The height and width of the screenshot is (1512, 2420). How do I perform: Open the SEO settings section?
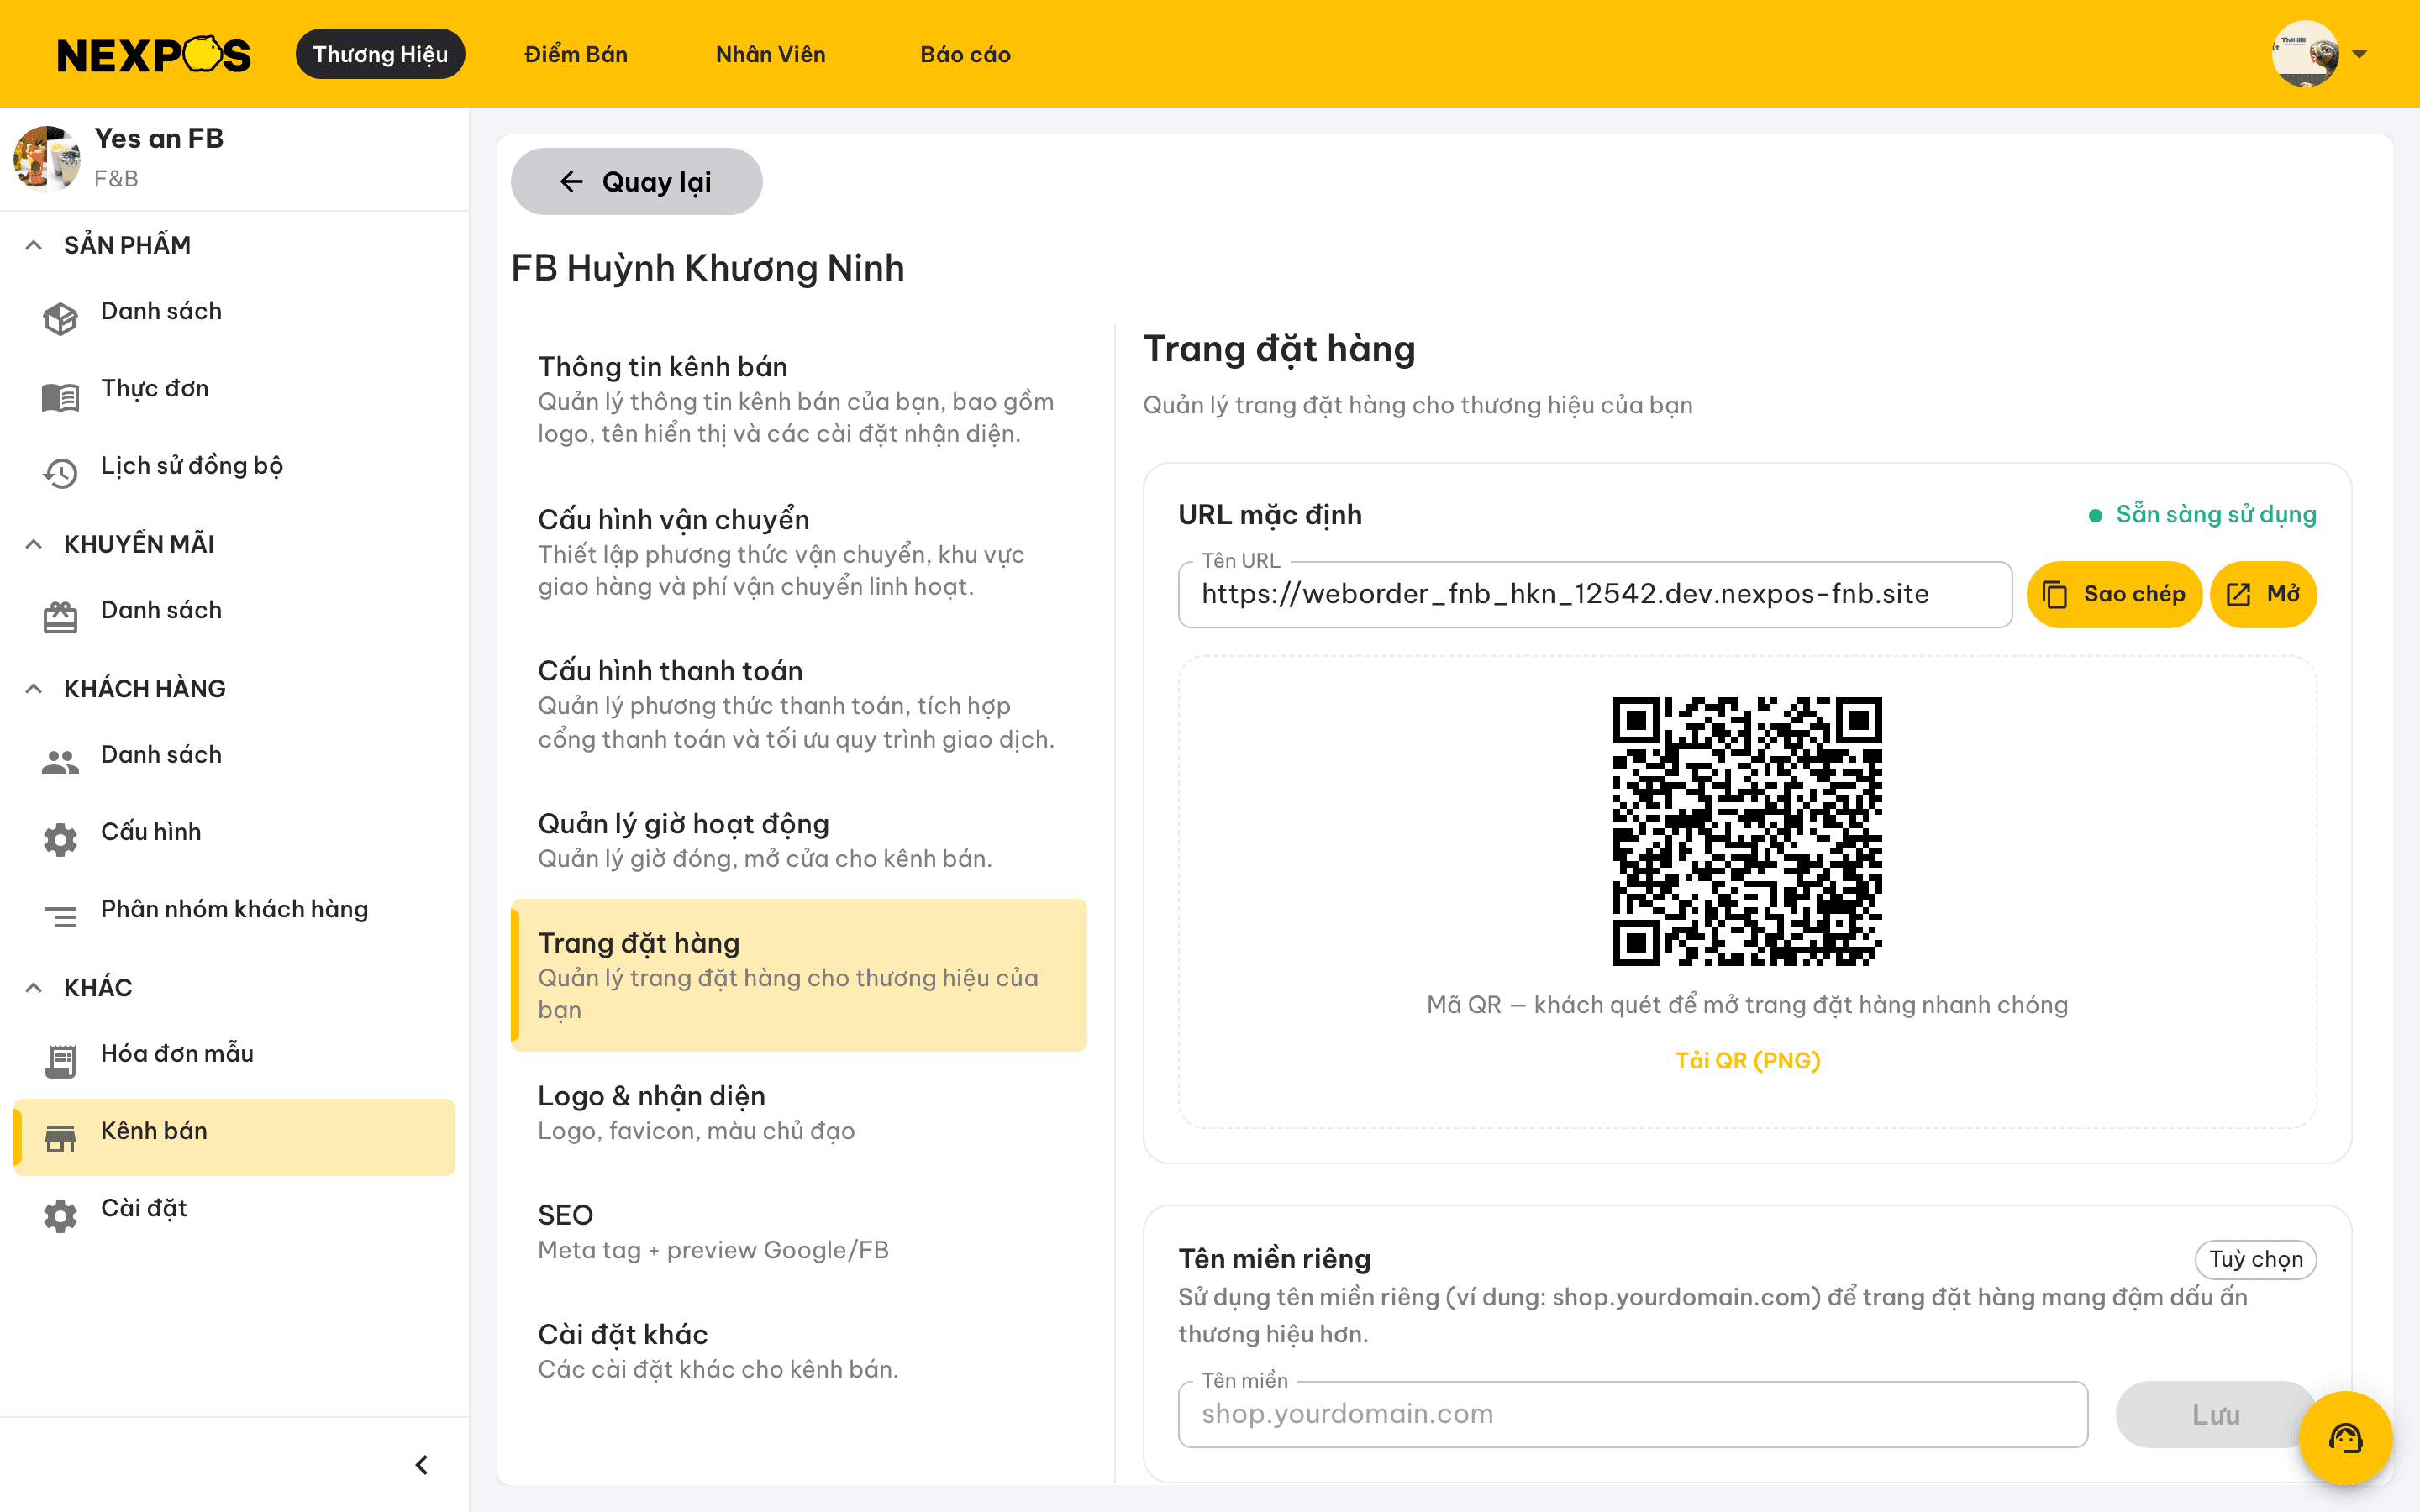(x=798, y=1231)
